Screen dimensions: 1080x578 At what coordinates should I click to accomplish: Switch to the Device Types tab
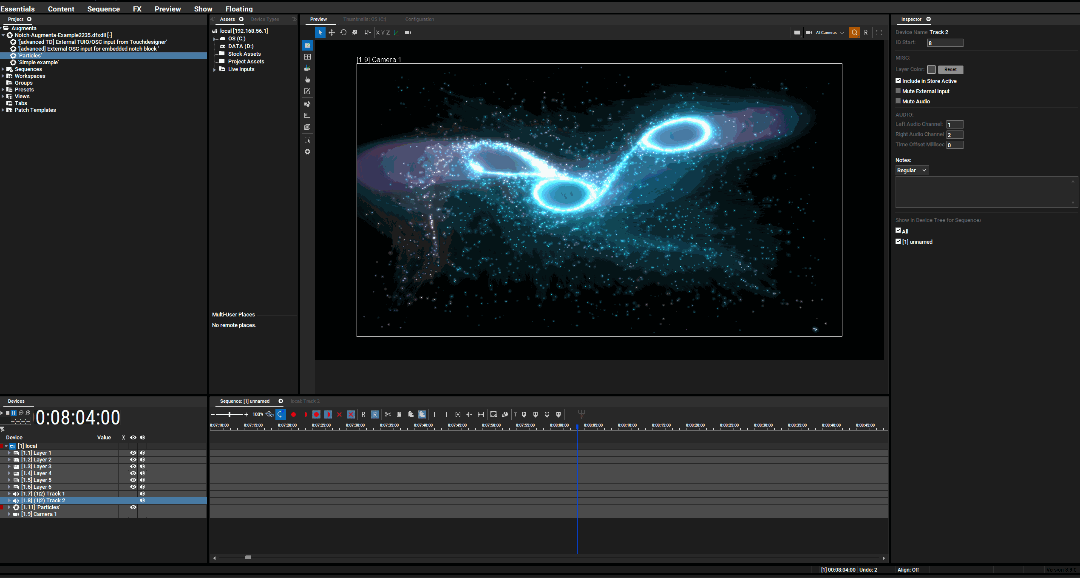point(265,19)
